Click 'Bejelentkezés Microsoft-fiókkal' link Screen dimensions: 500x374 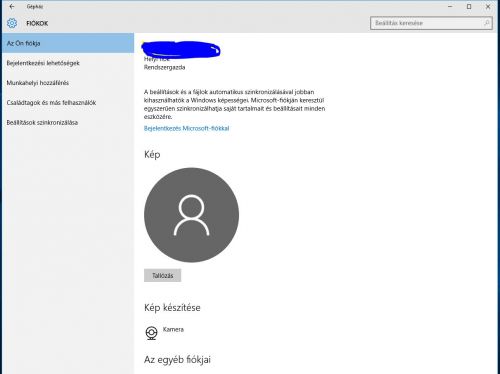[186, 128]
